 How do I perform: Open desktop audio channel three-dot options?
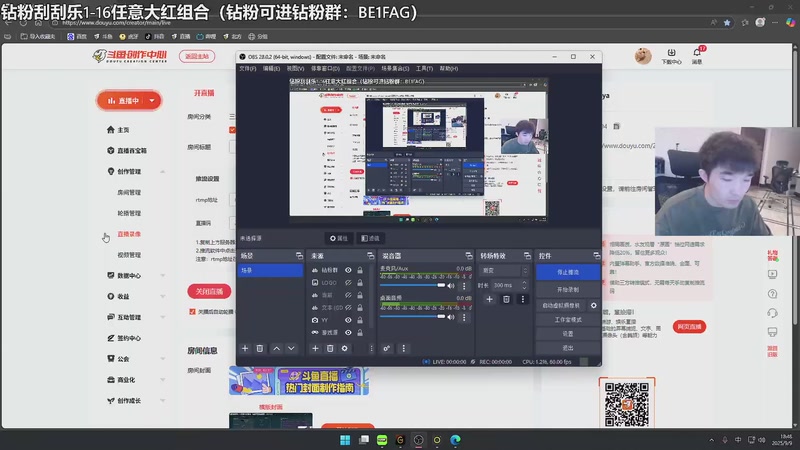(464, 317)
